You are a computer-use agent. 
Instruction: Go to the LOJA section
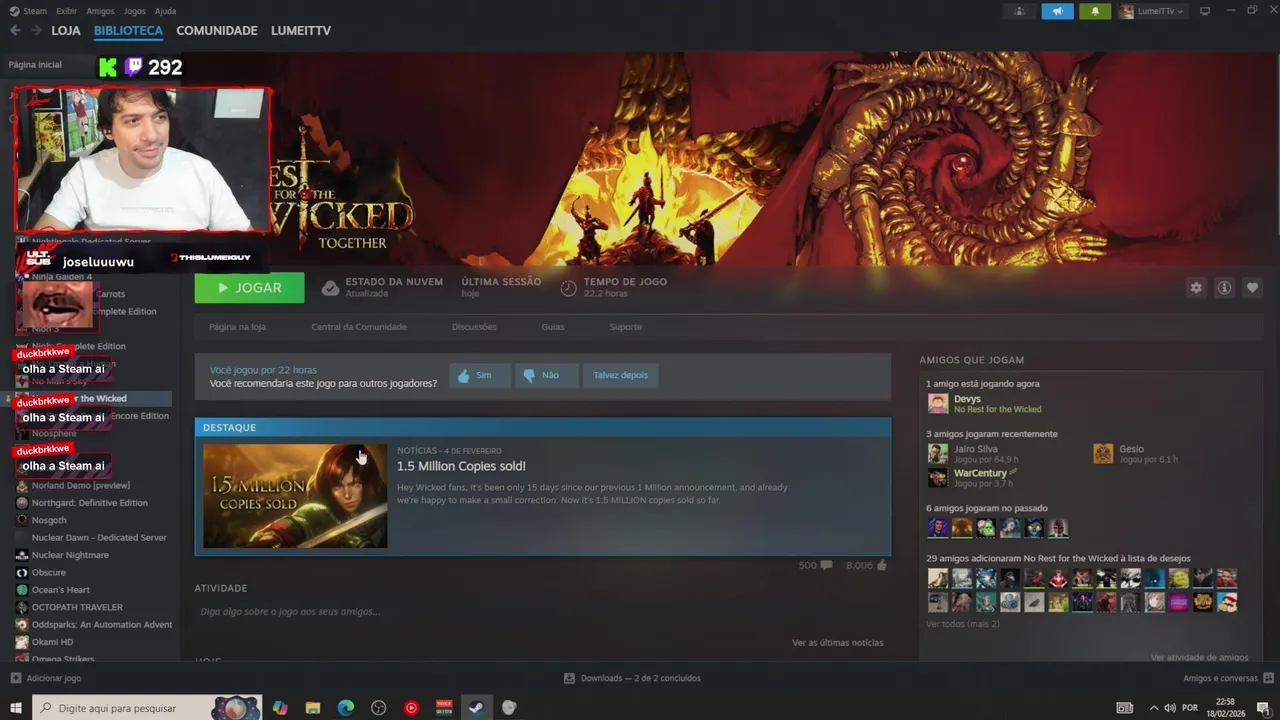66,31
